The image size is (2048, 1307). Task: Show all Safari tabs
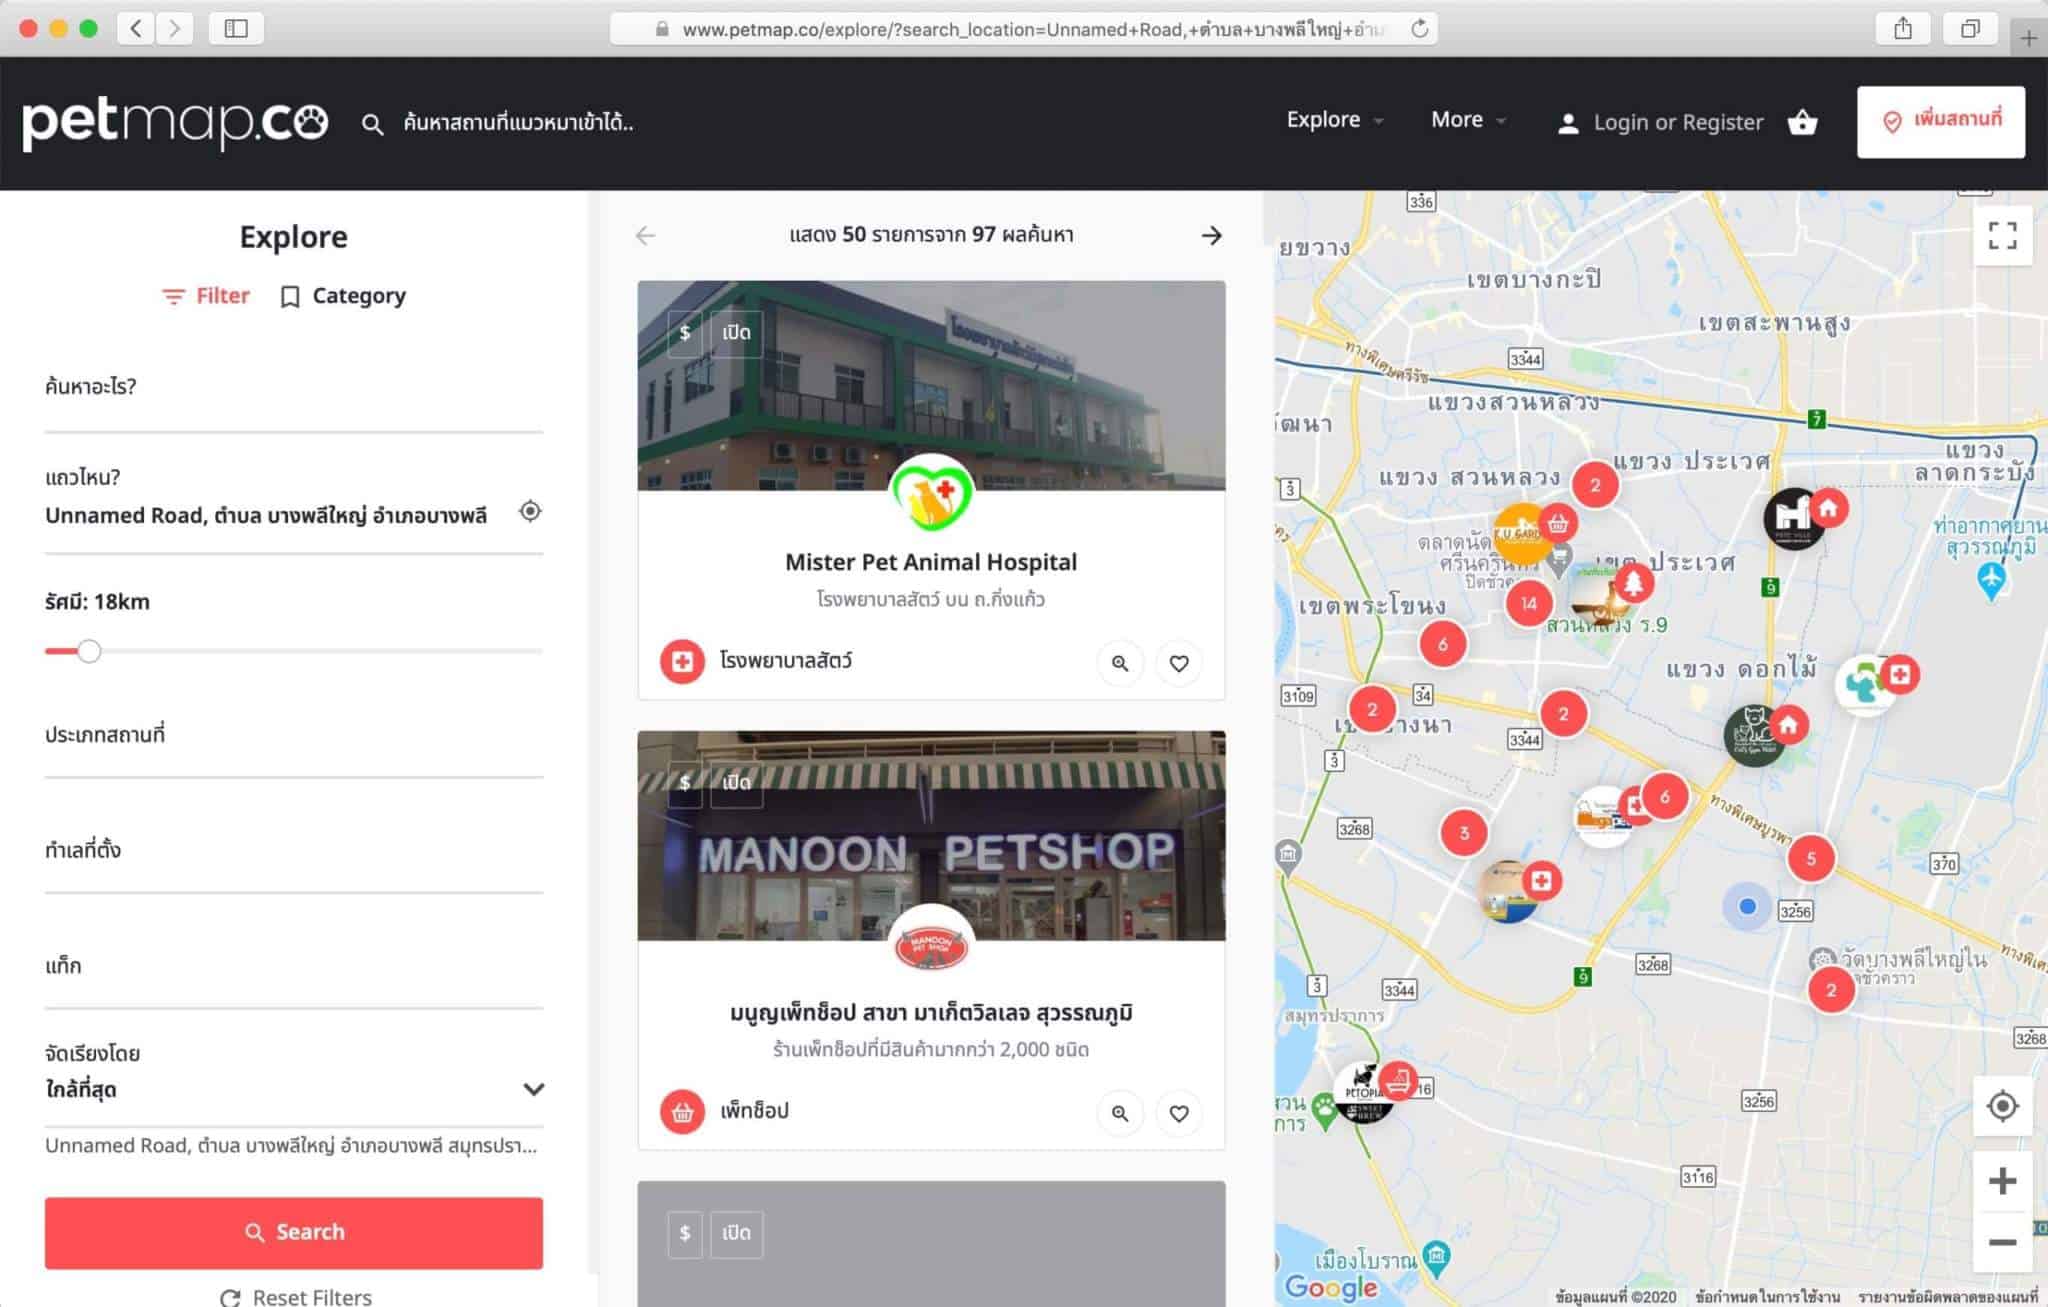pos(1970,28)
